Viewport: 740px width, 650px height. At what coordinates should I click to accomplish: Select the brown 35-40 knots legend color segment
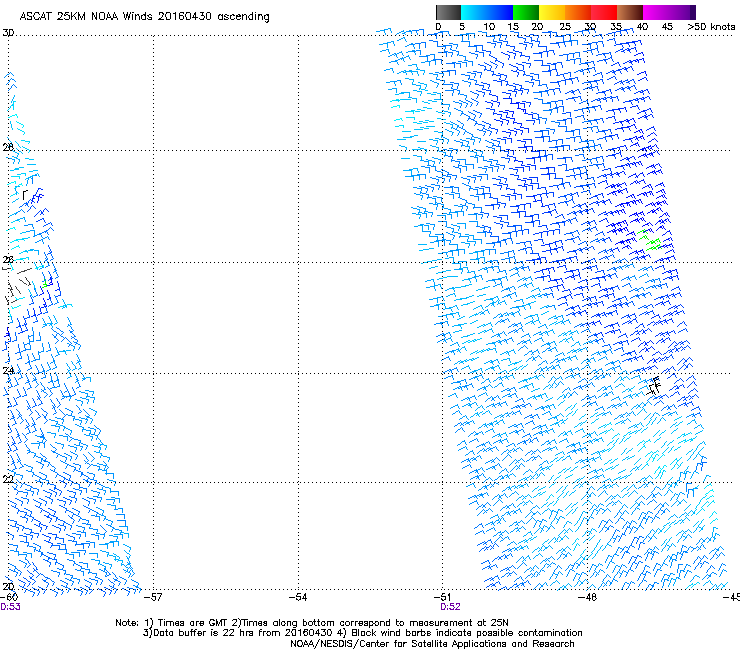tap(630, 12)
